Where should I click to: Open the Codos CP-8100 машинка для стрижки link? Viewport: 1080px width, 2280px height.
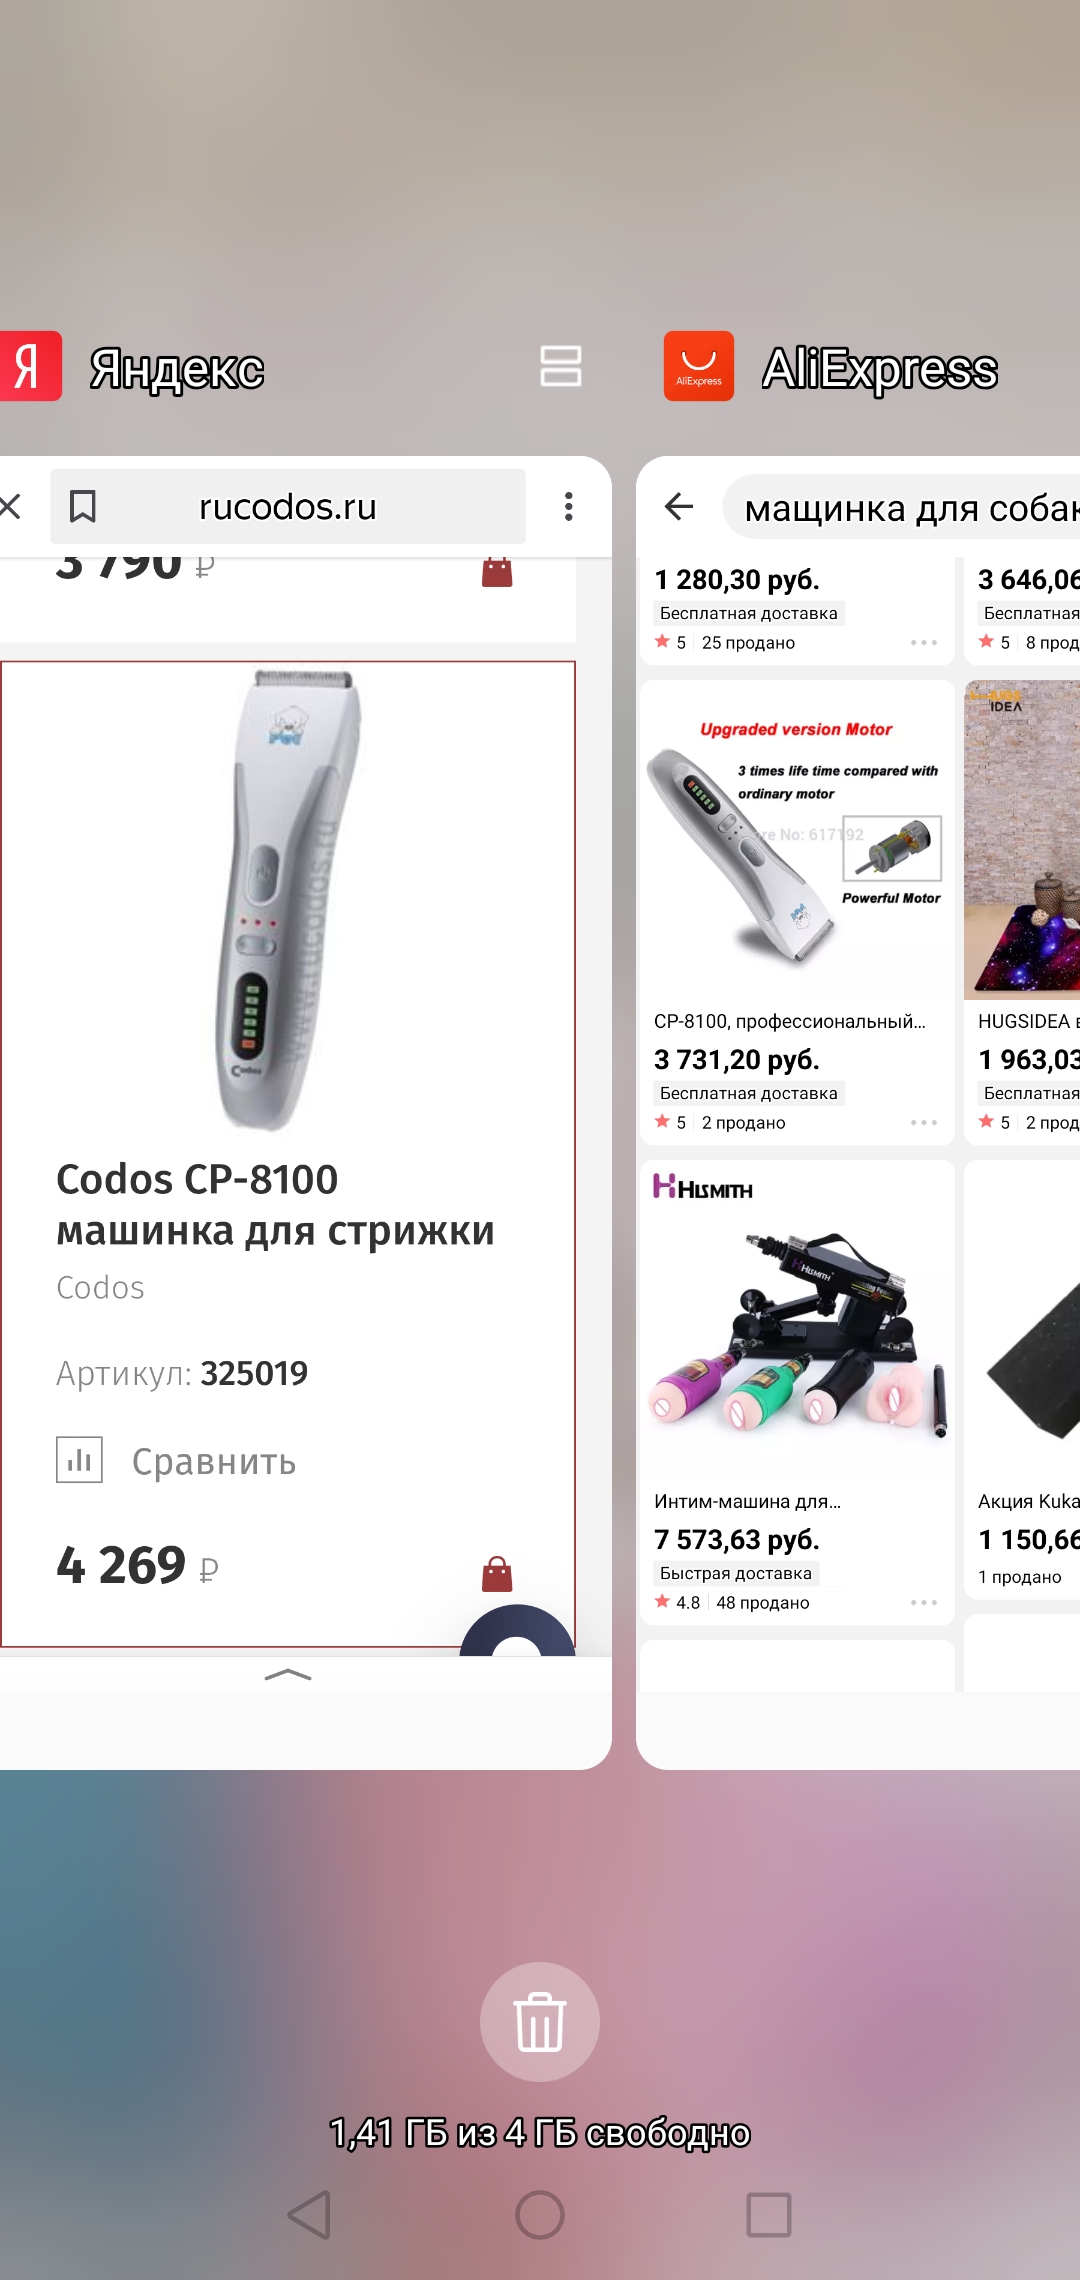(275, 1205)
